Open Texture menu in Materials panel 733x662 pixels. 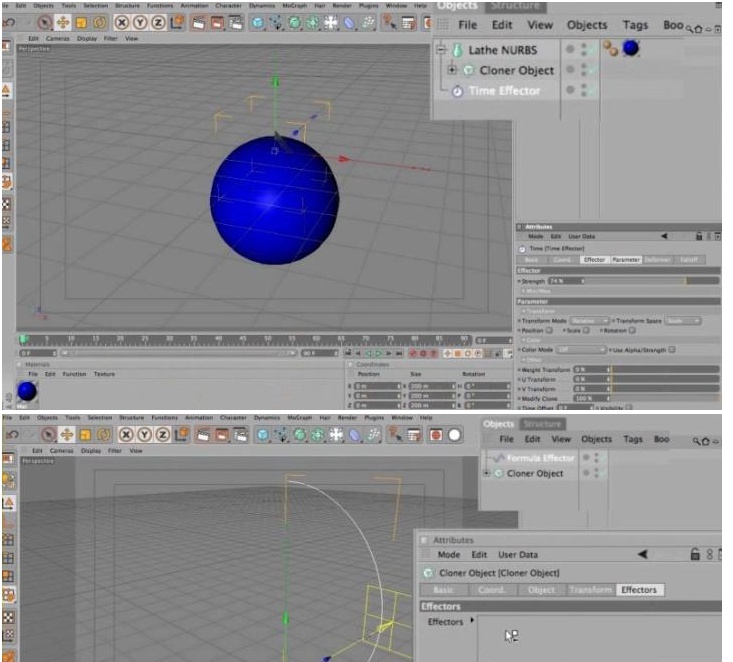tap(104, 374)
